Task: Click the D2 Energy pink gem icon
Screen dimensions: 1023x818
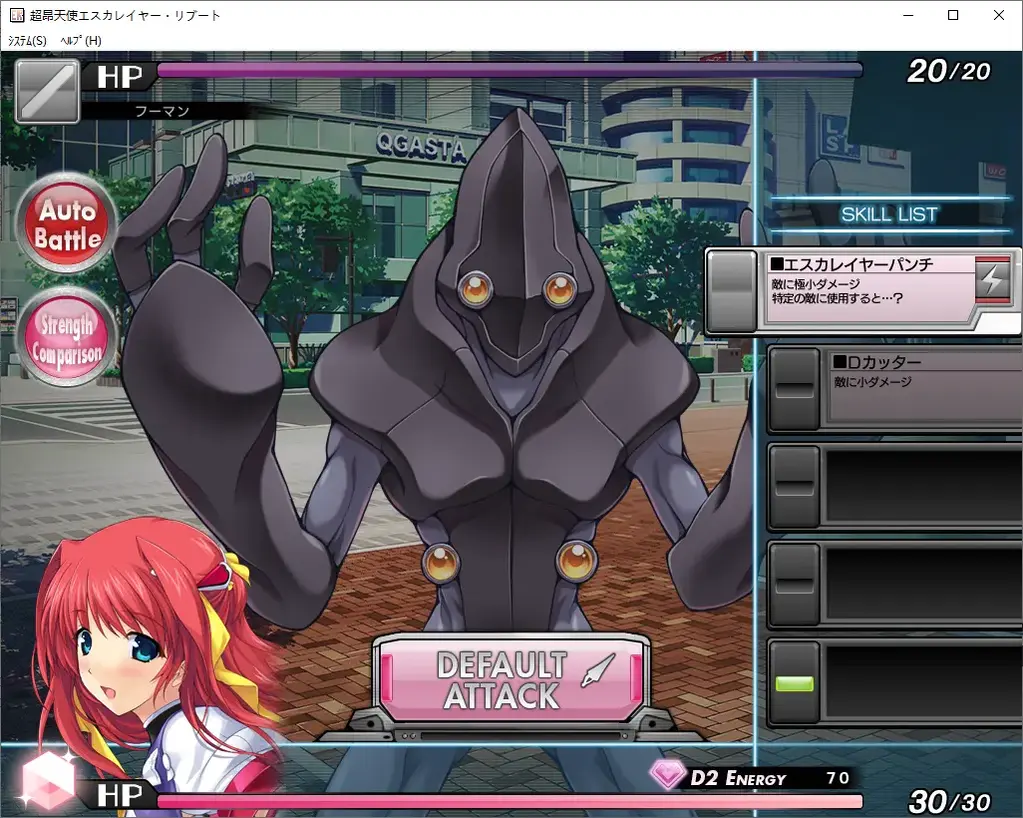Action: coord(667,774)
